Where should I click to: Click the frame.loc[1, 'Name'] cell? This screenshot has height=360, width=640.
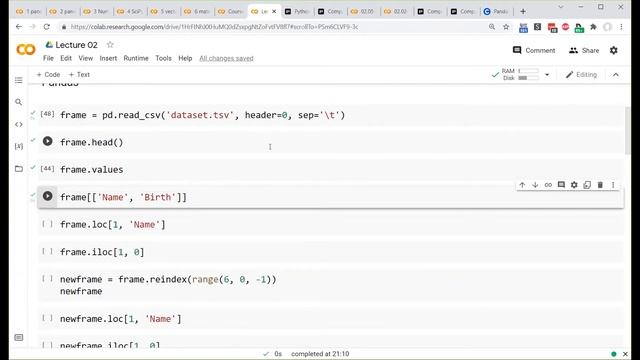[331, 224]
